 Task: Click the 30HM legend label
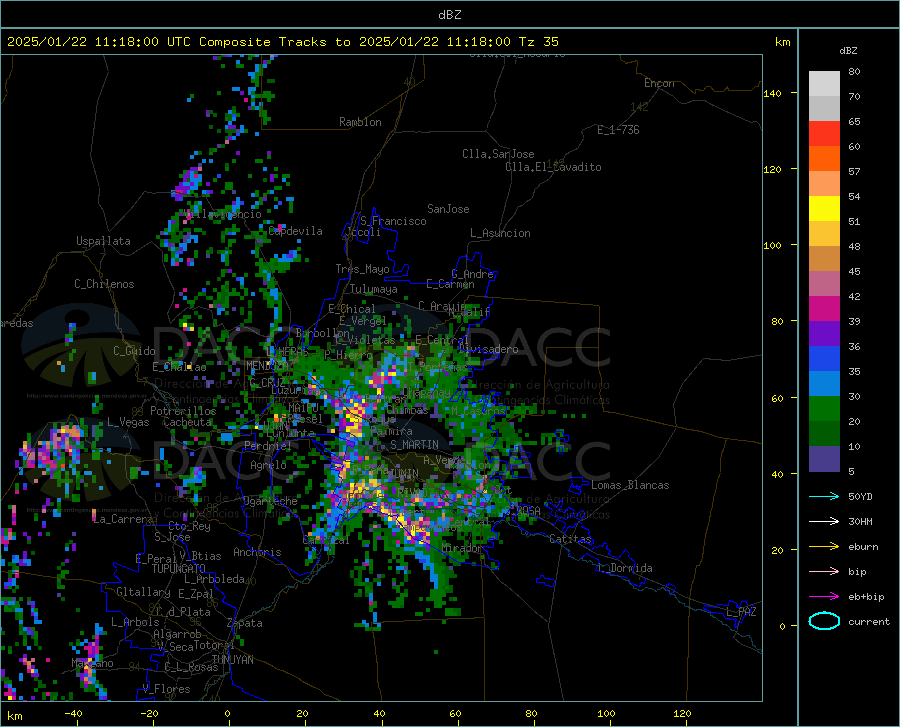point(860,522)
